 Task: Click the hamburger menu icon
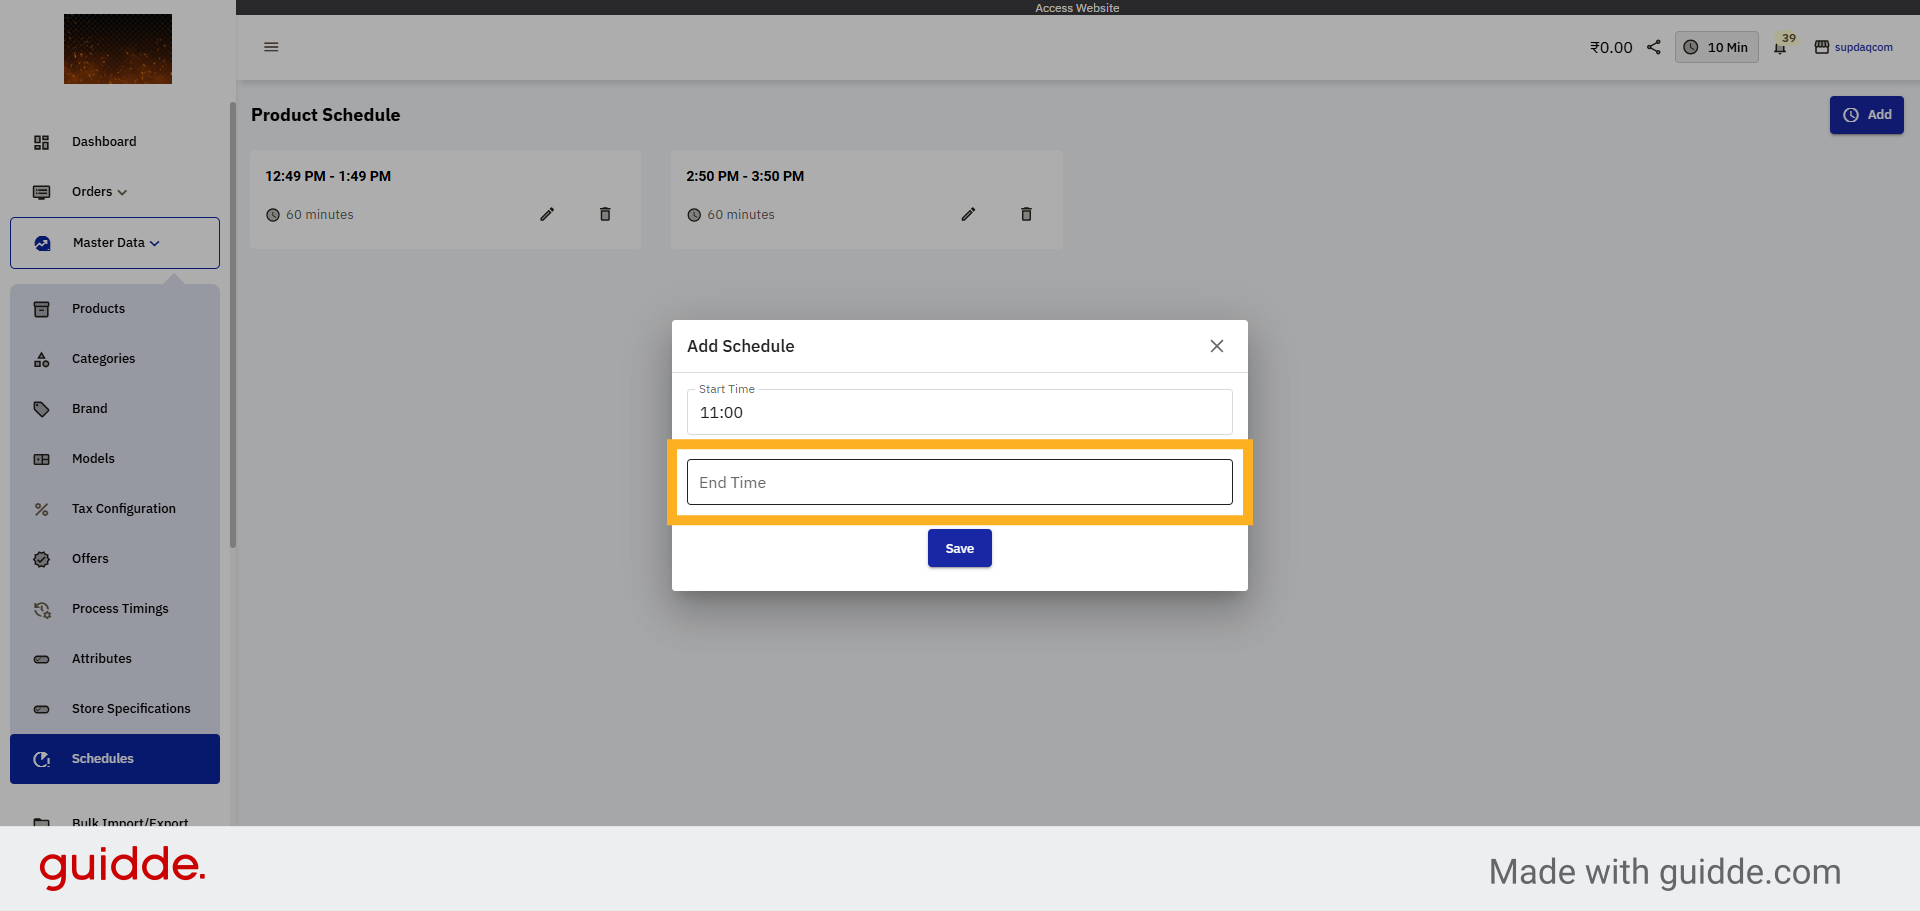271,47
